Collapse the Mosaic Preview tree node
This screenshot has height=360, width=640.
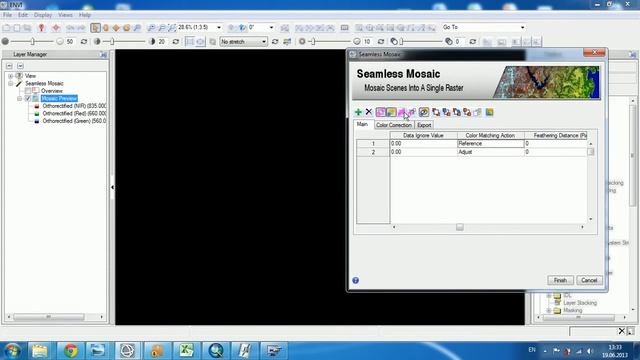pyautogui.click(x=19, y=98)
